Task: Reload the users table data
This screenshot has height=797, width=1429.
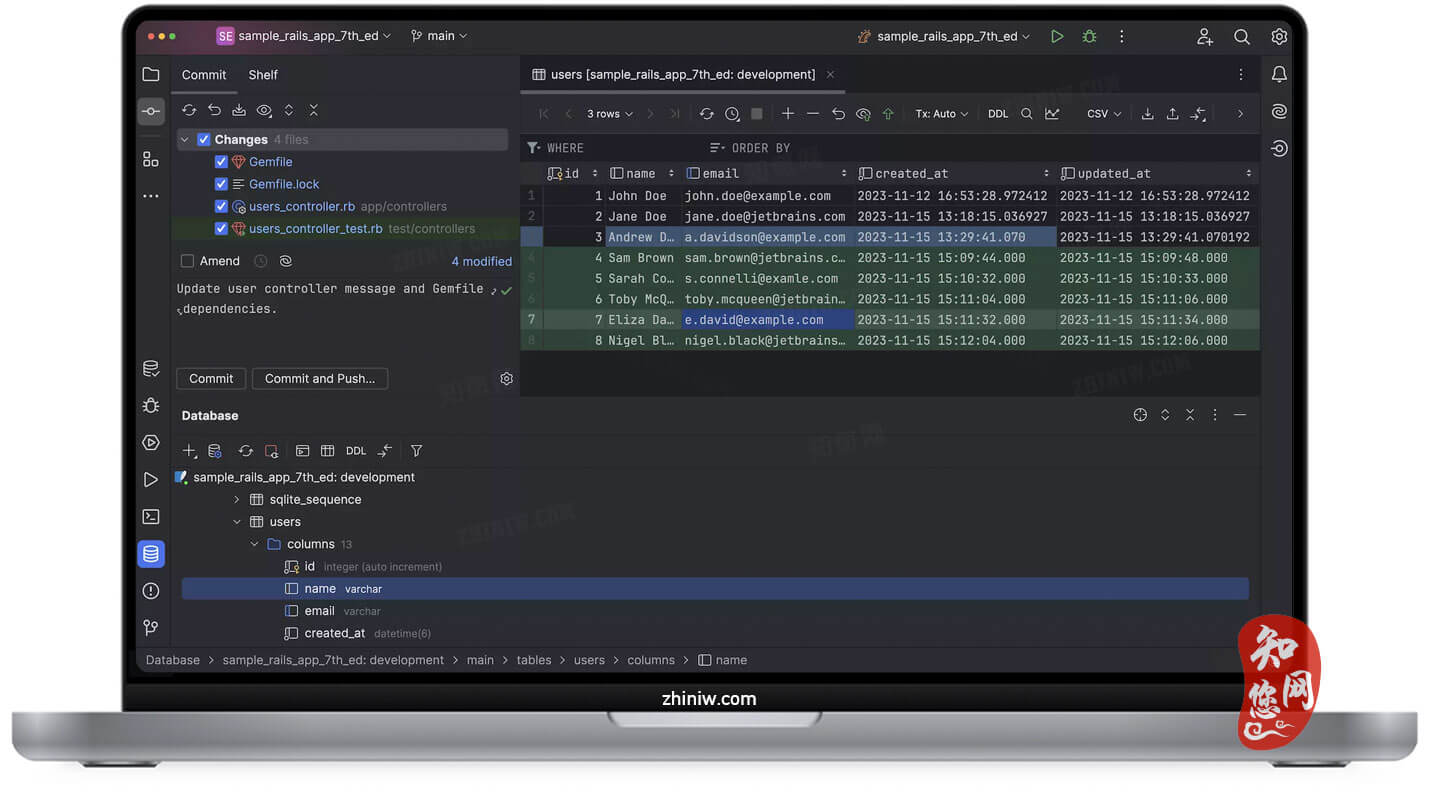Action: [707, 114]
